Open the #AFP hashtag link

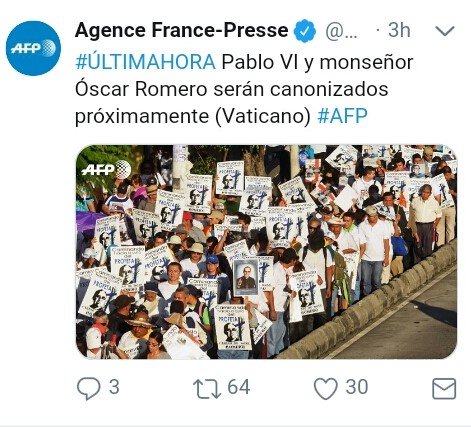pos(342,116)
